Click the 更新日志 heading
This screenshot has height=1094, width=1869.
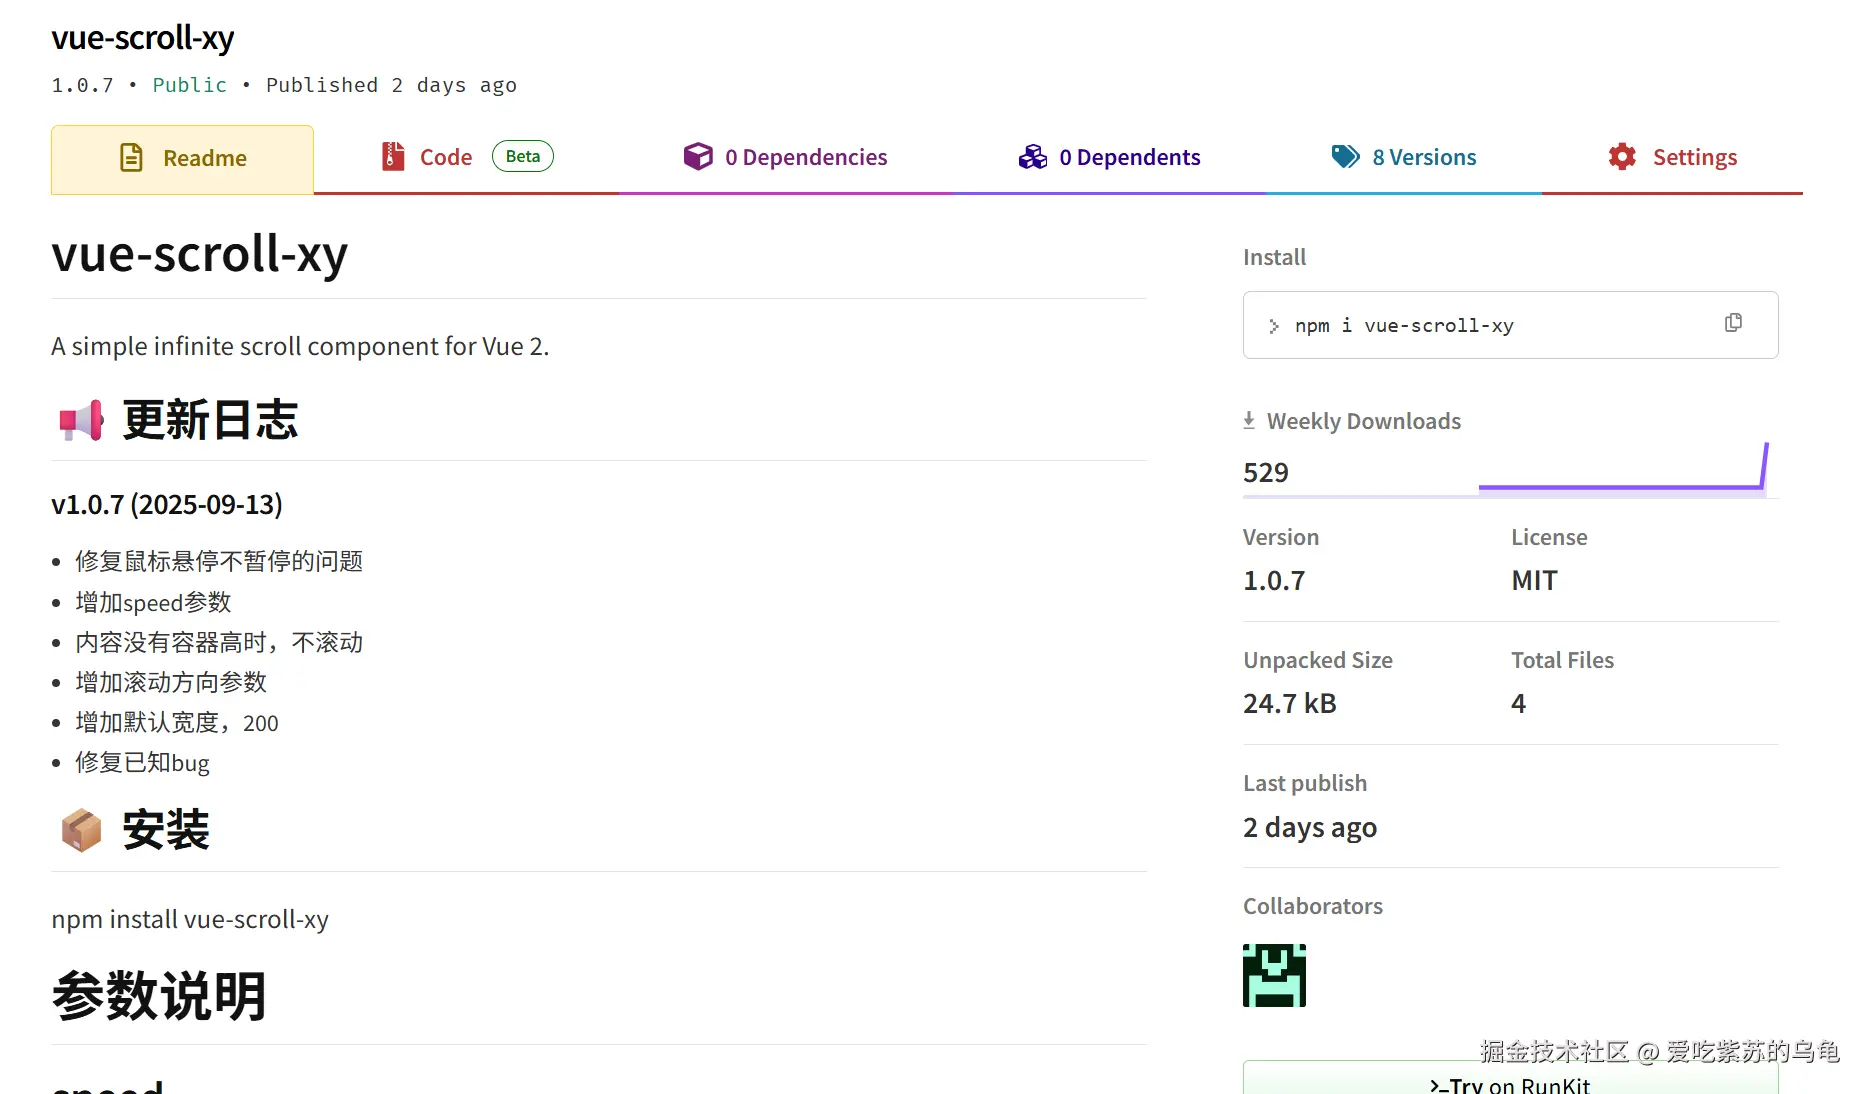210,421
